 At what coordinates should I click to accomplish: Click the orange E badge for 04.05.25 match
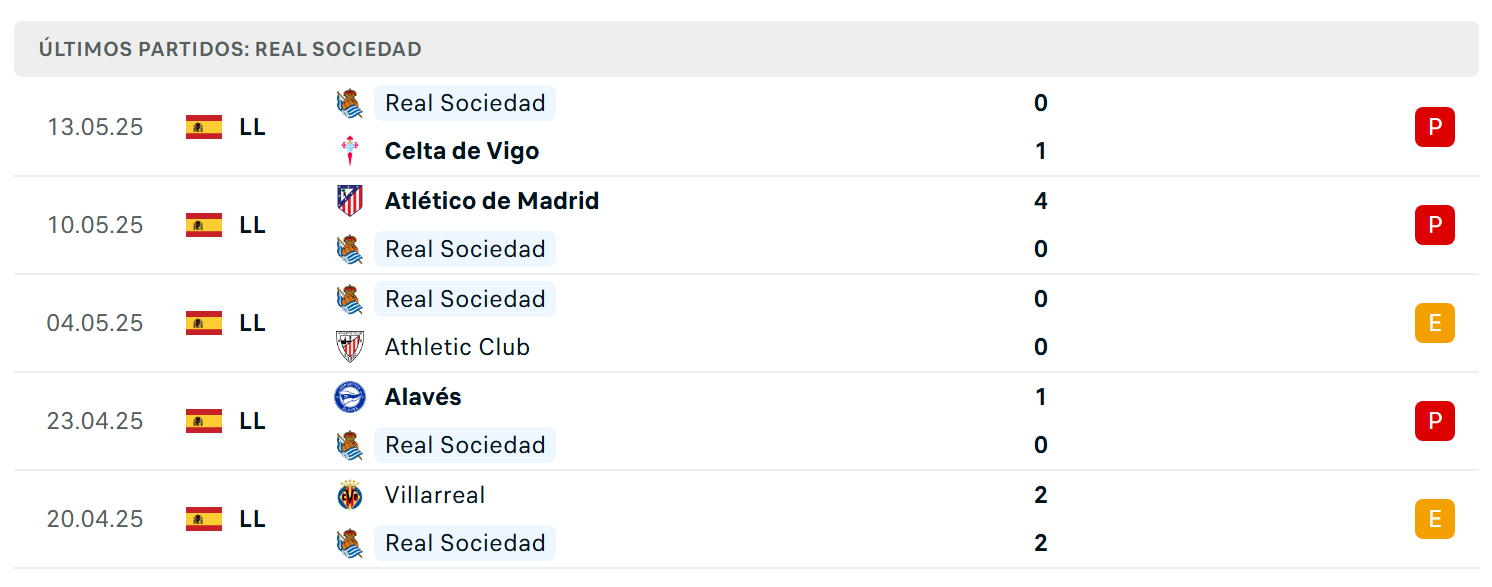(1435, 323)
